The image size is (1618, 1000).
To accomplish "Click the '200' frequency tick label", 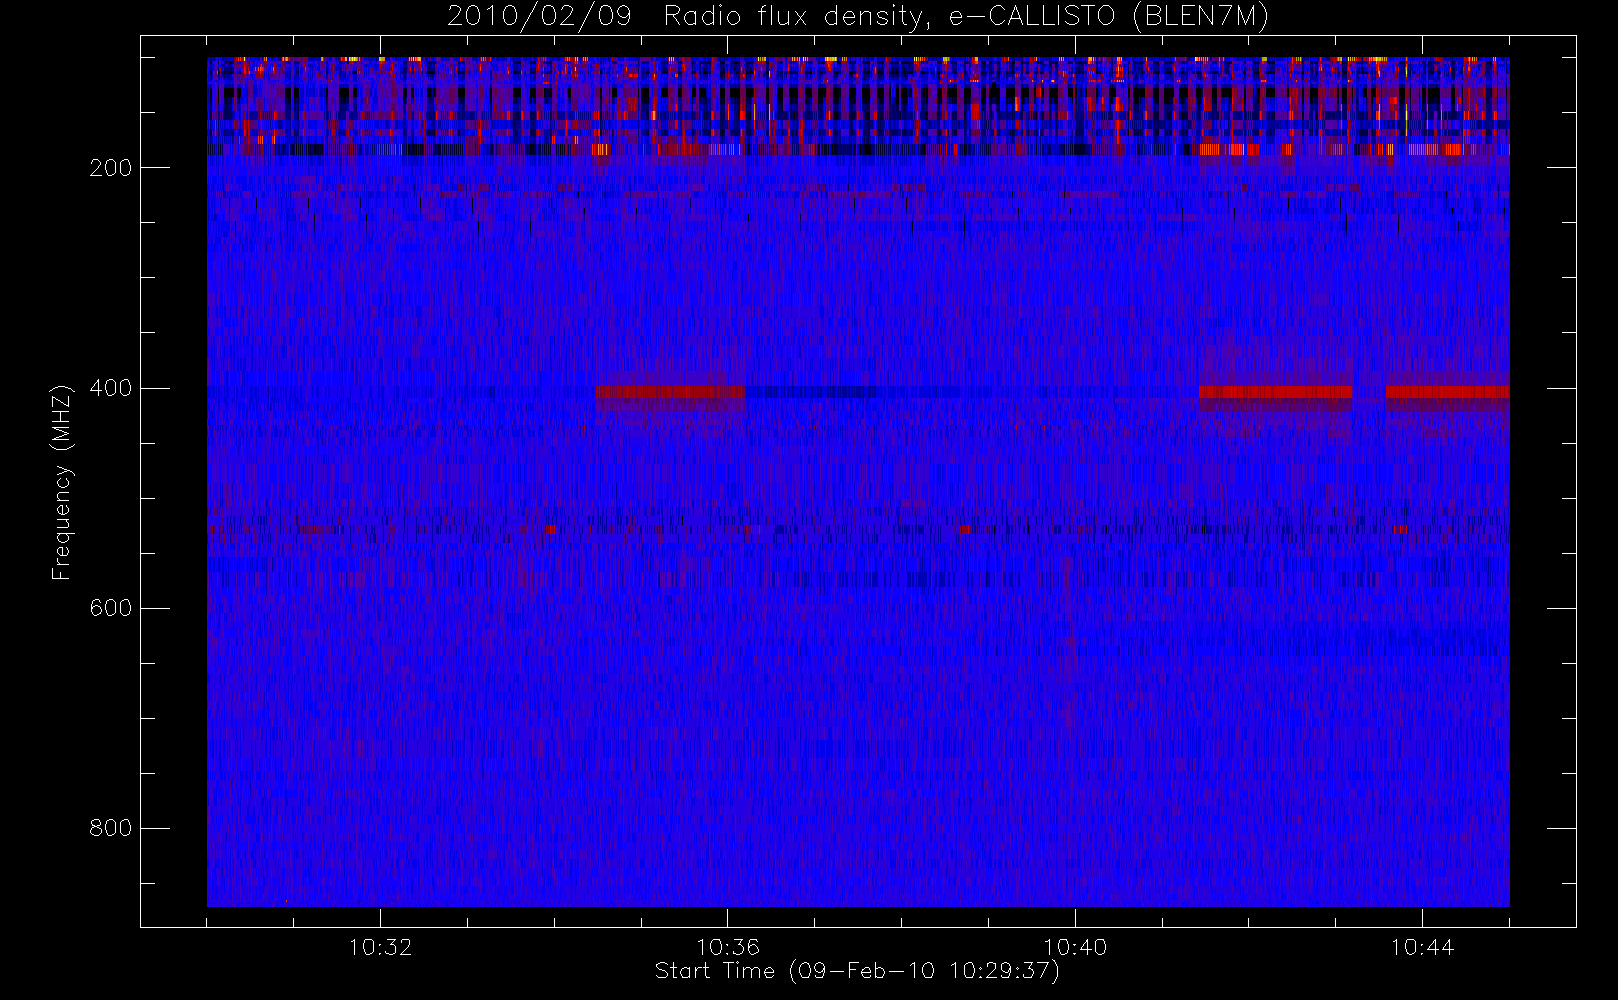I will tap(111, 168).
